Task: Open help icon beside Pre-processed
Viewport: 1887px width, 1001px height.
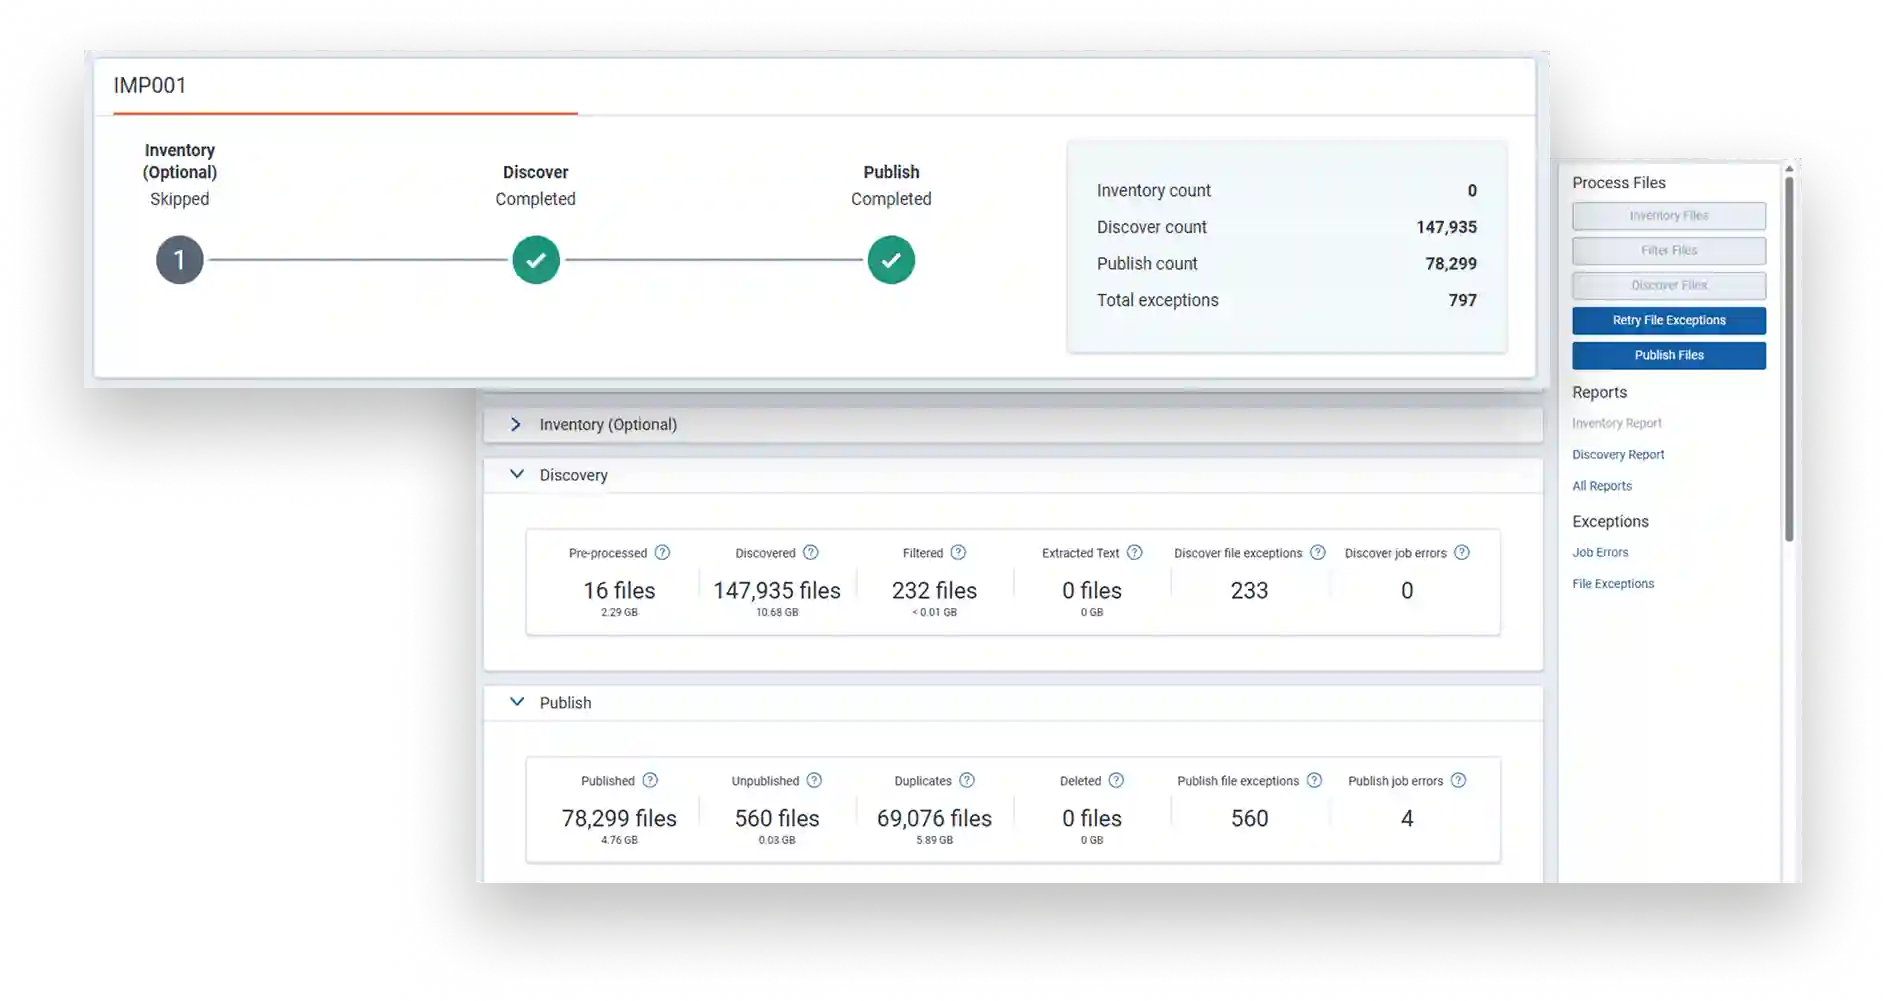Action: point(662,553)
